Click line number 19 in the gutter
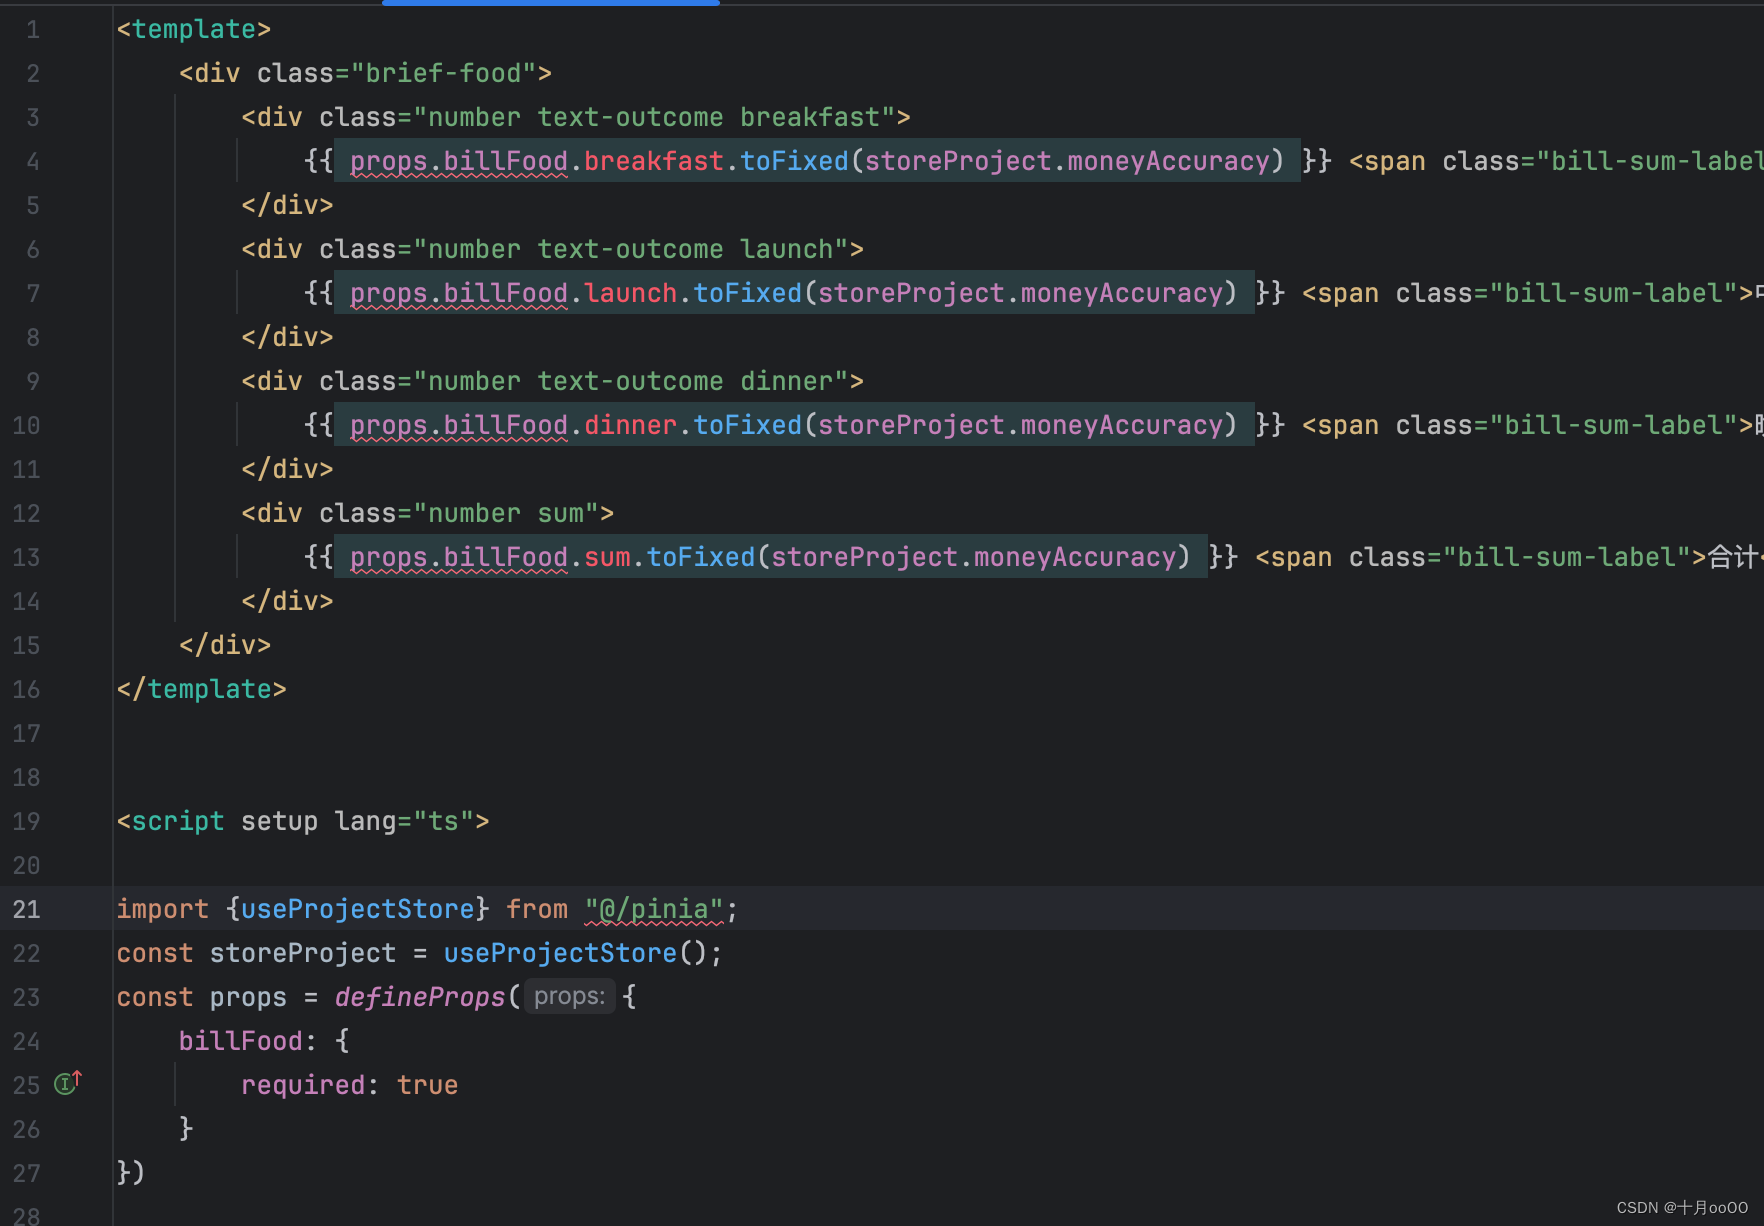 (27, 821)
